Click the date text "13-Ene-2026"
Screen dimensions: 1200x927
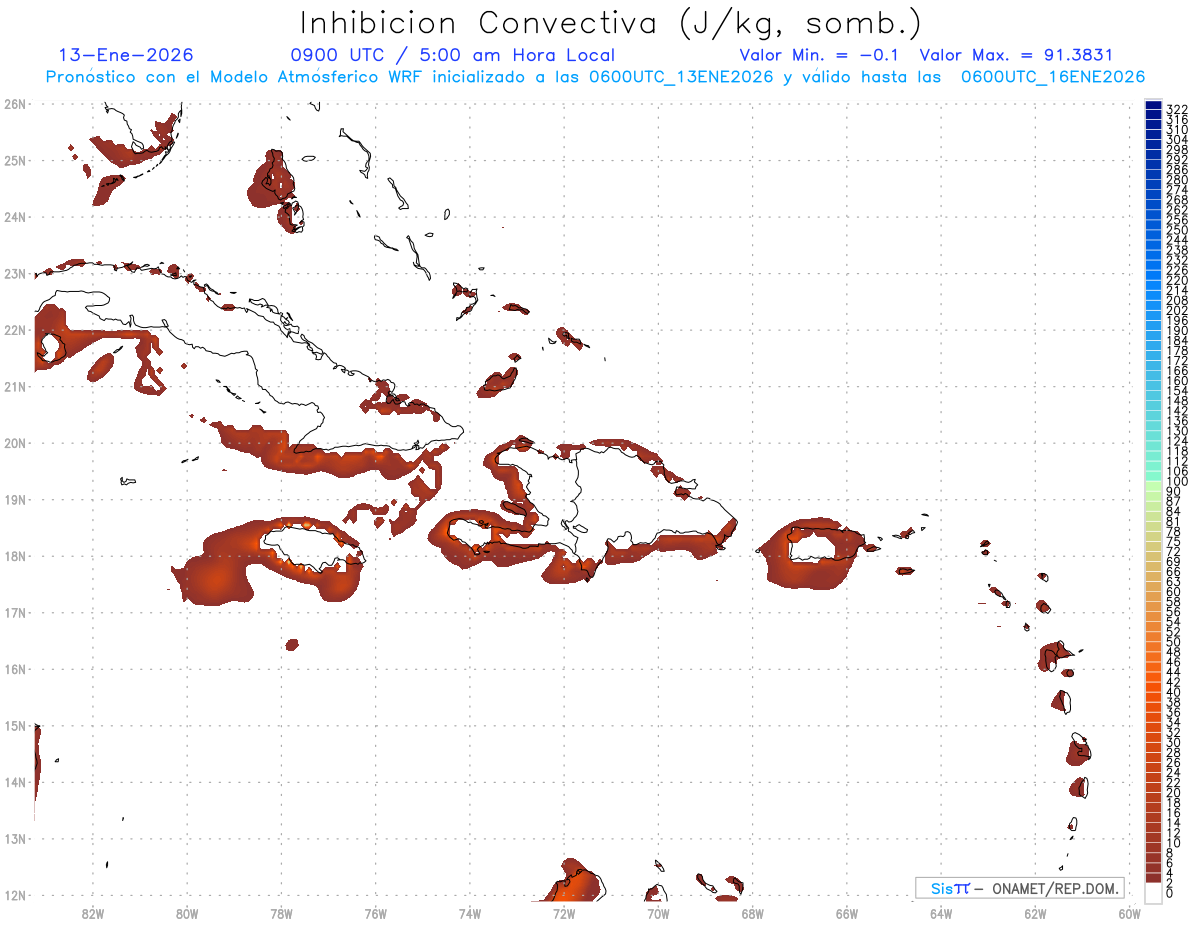click(x=126, y=55)
